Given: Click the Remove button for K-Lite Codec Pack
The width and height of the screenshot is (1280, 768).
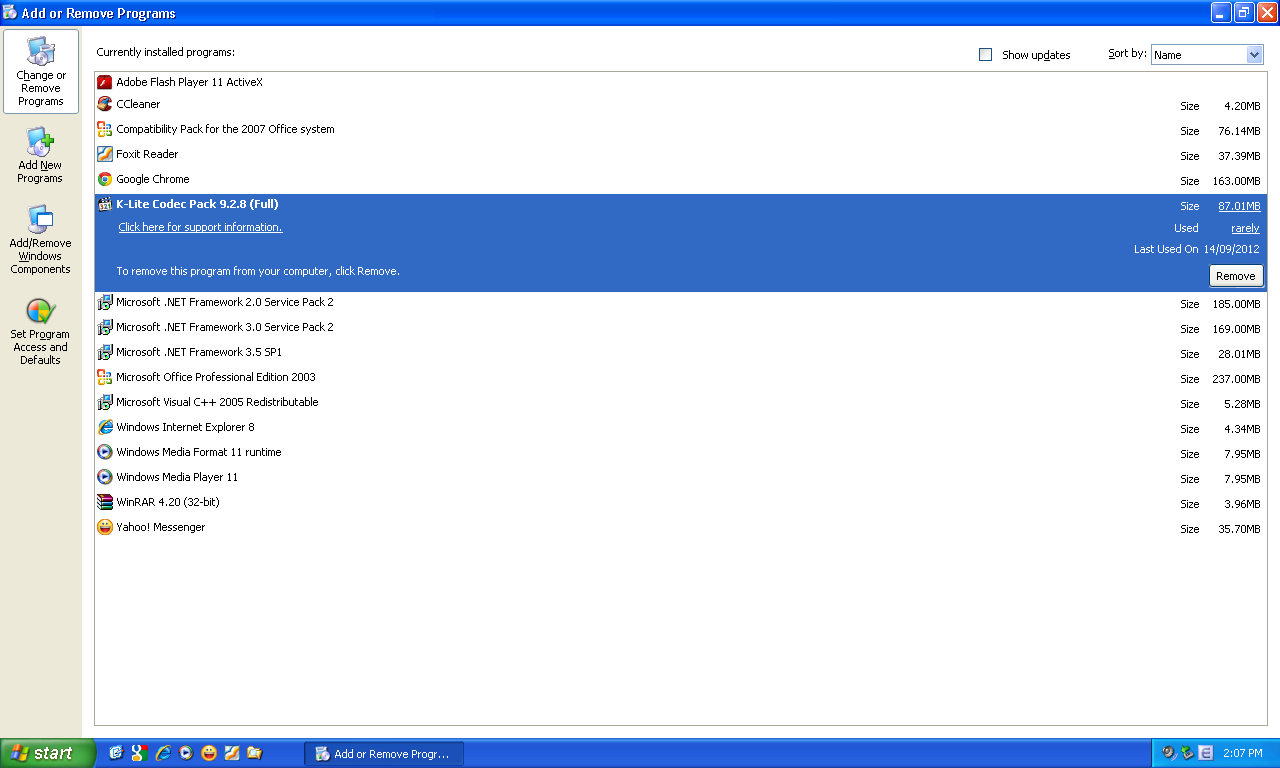Looking at the screenshot, I should tap(1236, 276).
